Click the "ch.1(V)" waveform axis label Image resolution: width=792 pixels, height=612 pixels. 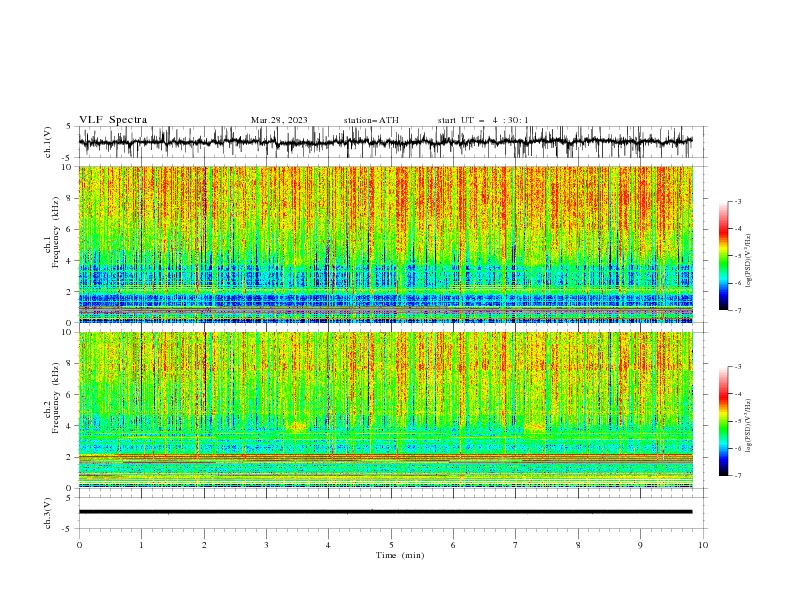point(48,142)
